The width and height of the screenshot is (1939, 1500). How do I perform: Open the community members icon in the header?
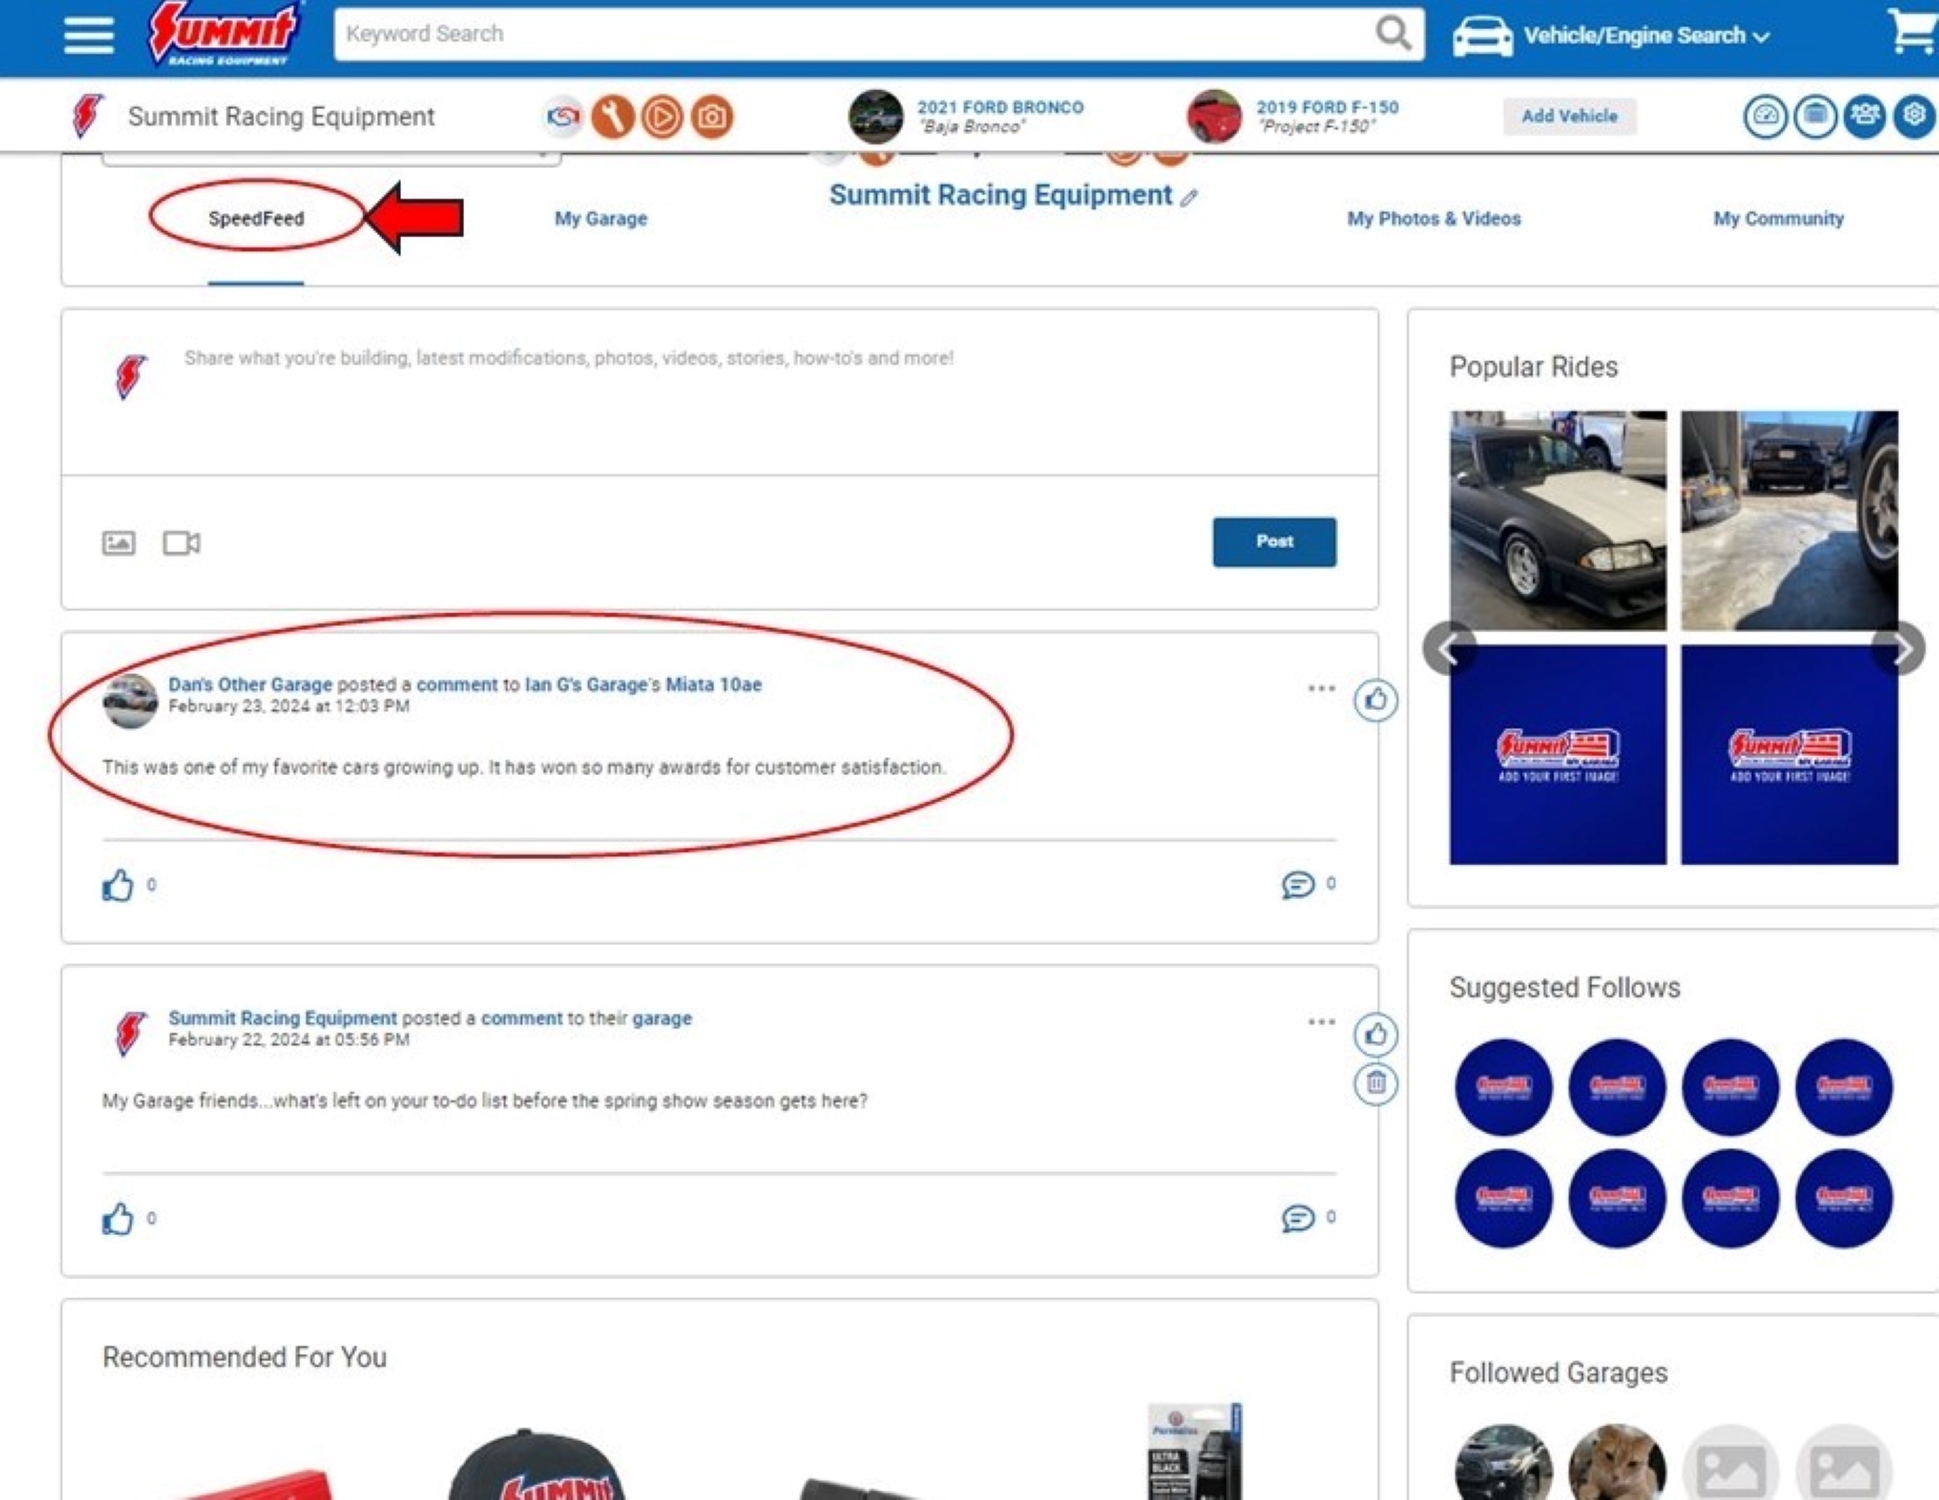1865,116
